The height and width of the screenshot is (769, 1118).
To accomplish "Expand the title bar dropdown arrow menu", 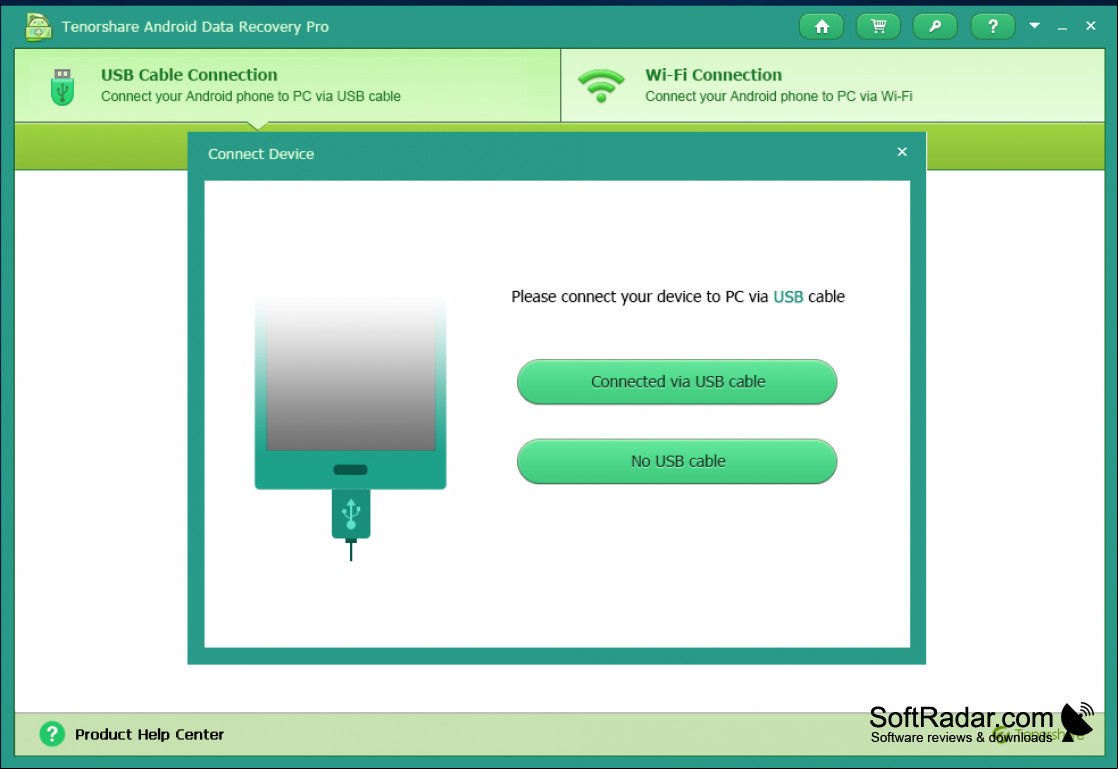I will [x=1035, y=26].
